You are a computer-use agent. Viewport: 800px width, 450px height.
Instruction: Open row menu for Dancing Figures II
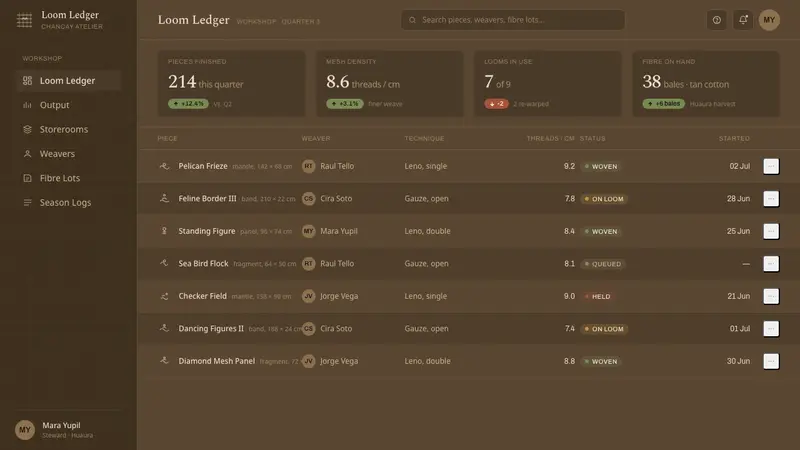click(771, 329)
